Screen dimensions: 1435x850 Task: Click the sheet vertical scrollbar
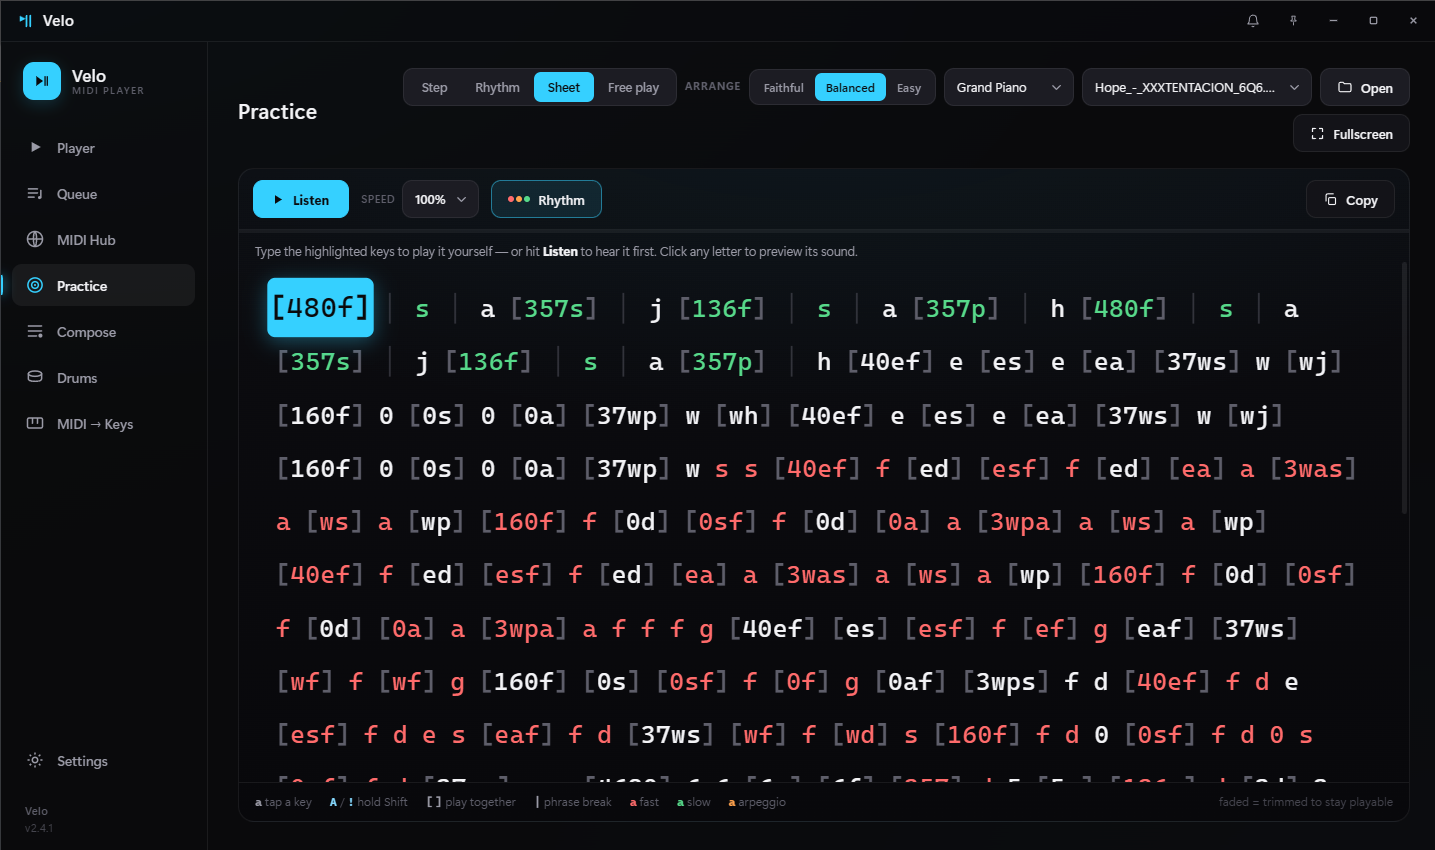click(x=1404, y=388)
